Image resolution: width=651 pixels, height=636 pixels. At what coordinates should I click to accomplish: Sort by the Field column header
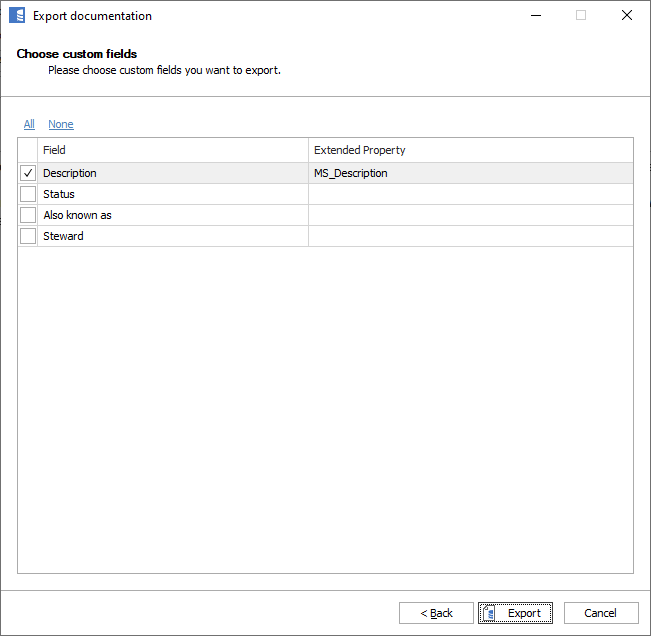coord(172,150)
